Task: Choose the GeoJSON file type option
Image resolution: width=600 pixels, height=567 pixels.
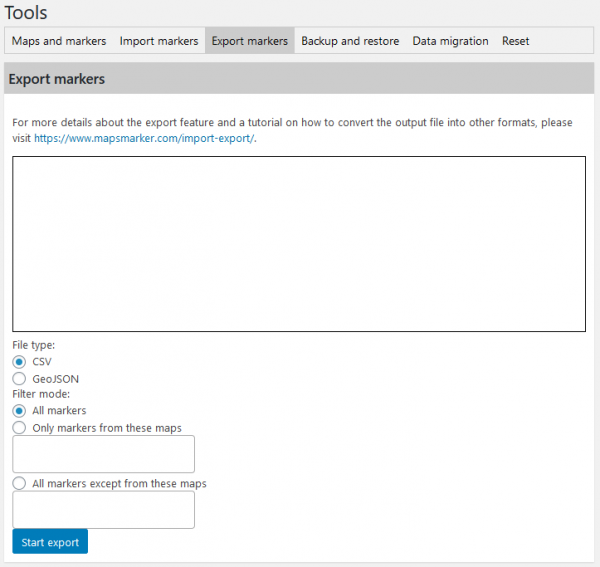Action: (x=19, y=379)
